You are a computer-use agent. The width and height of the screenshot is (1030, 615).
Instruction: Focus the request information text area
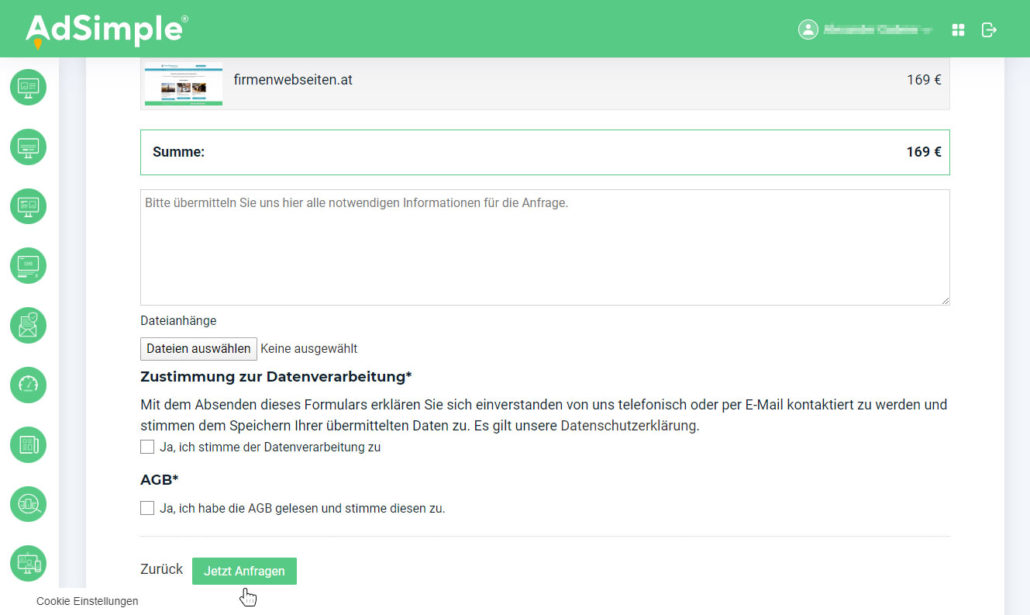pos(544,247)
